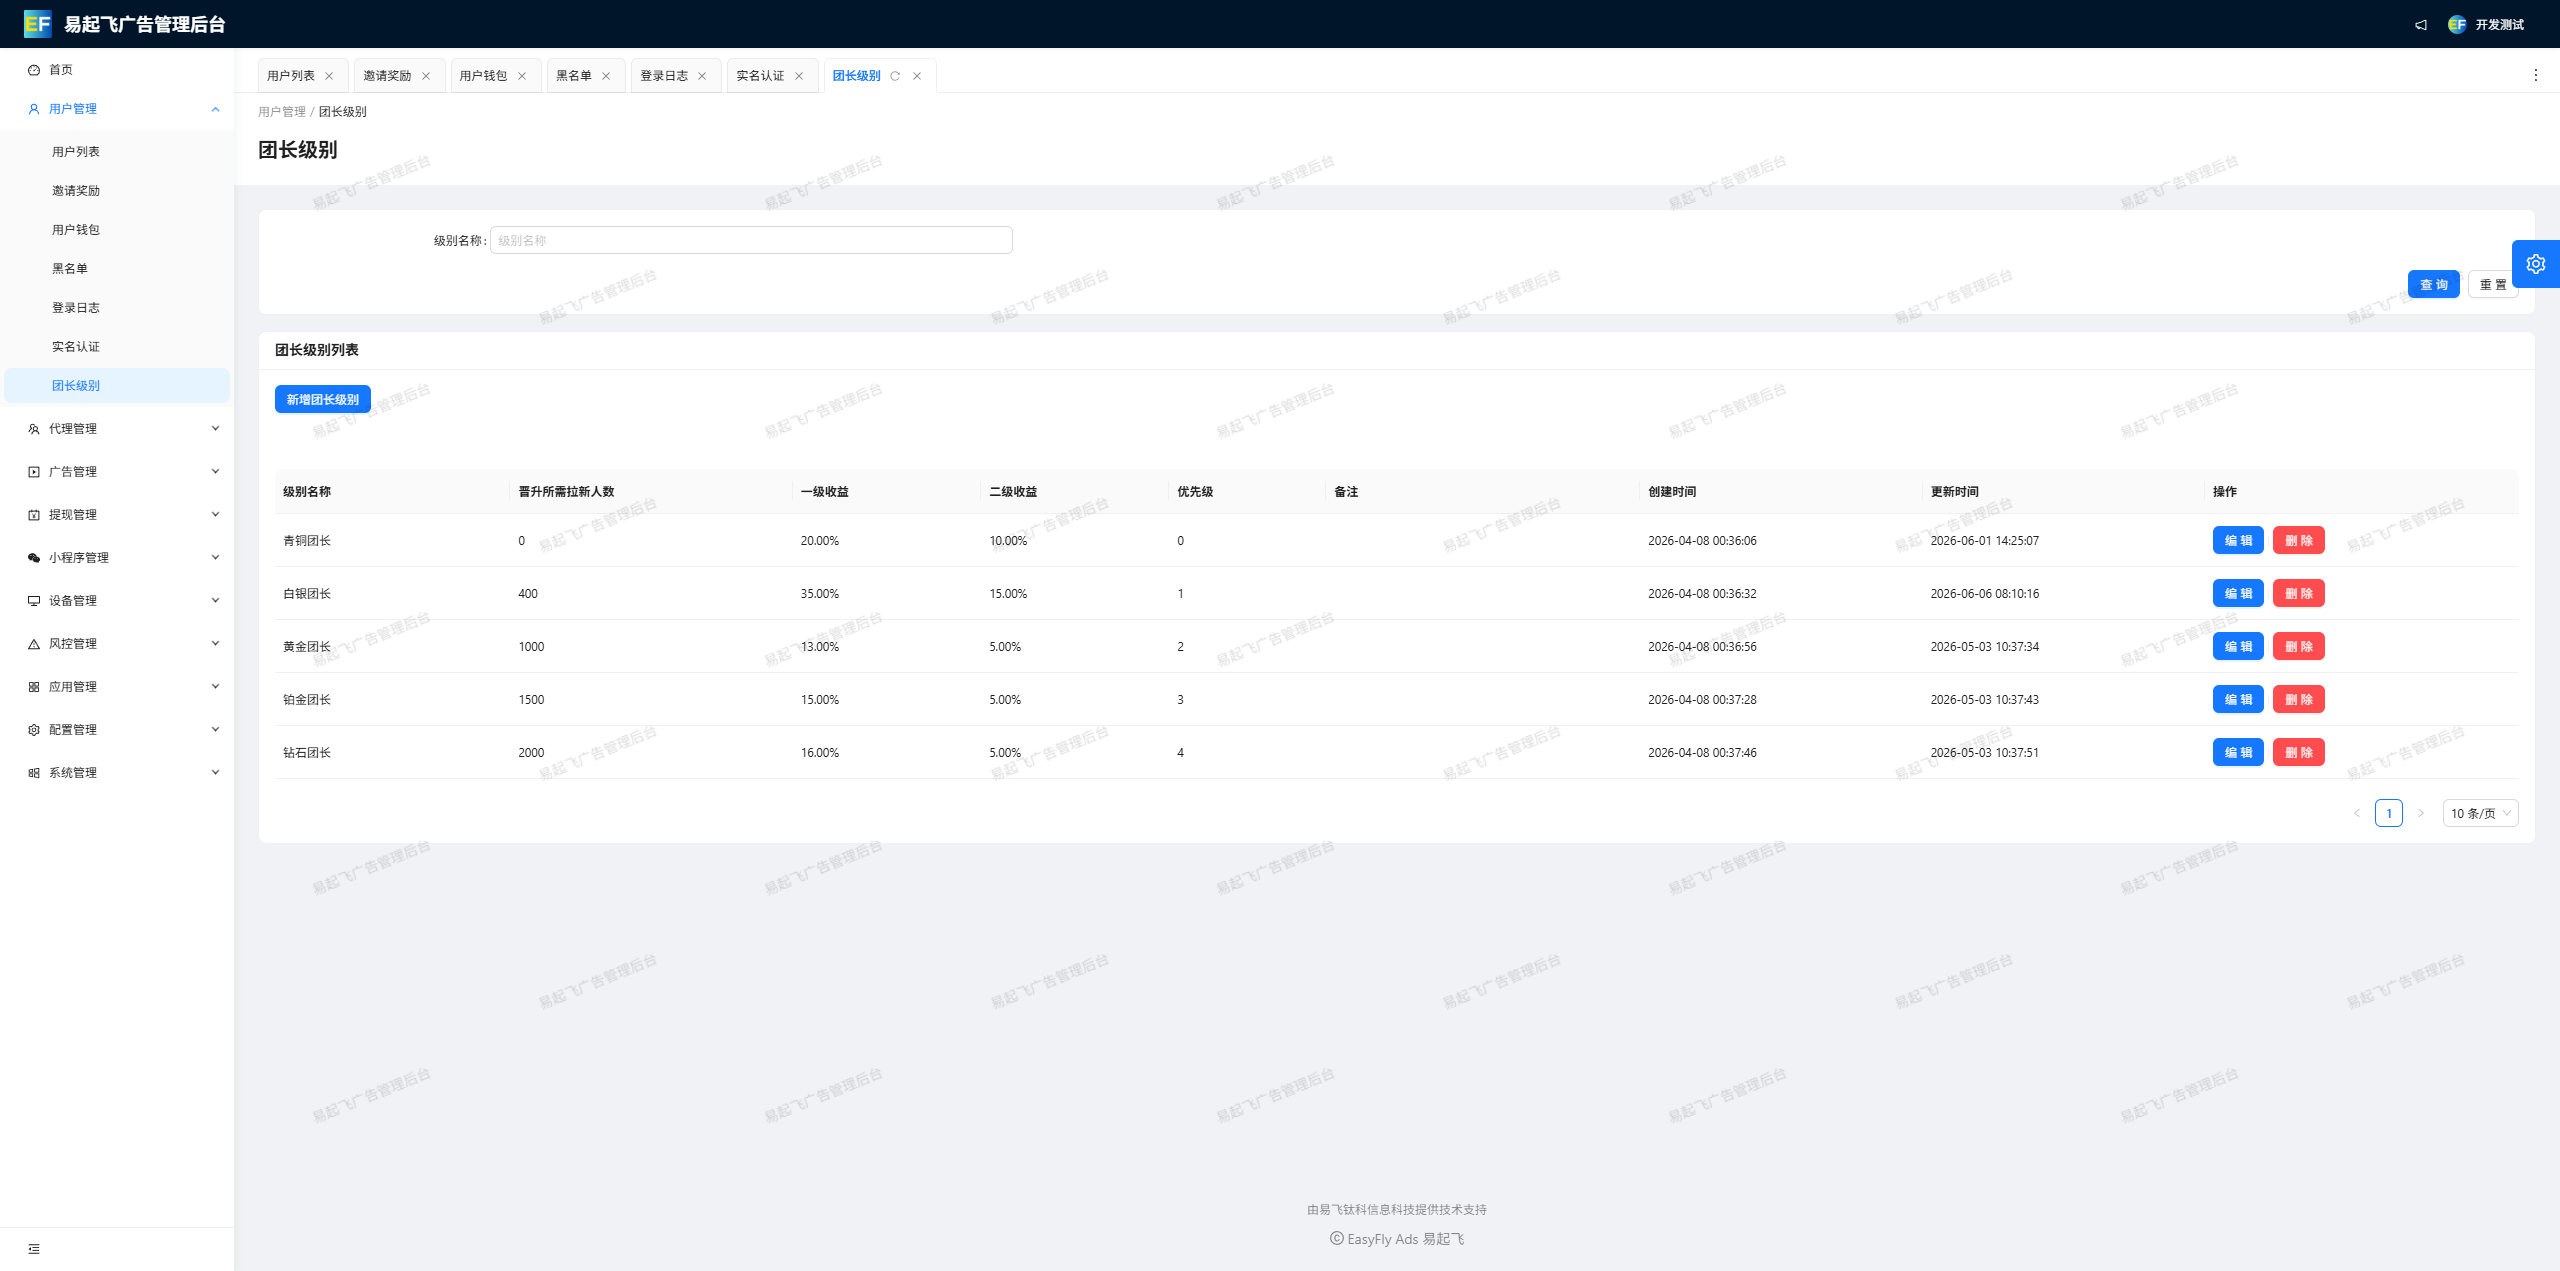Screen dimensions: 2560x1271
Task: Delete the 黄金团长 row
Action: pos(2299,647)
